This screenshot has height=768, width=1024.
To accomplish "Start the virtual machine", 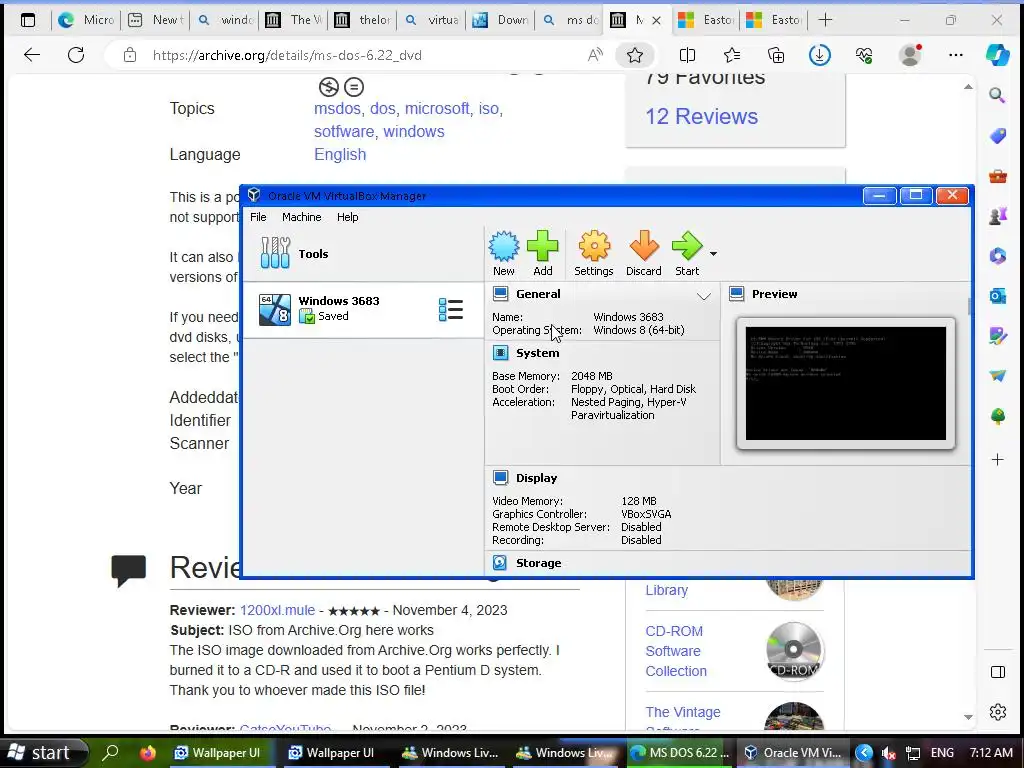I will click(687, 253).
